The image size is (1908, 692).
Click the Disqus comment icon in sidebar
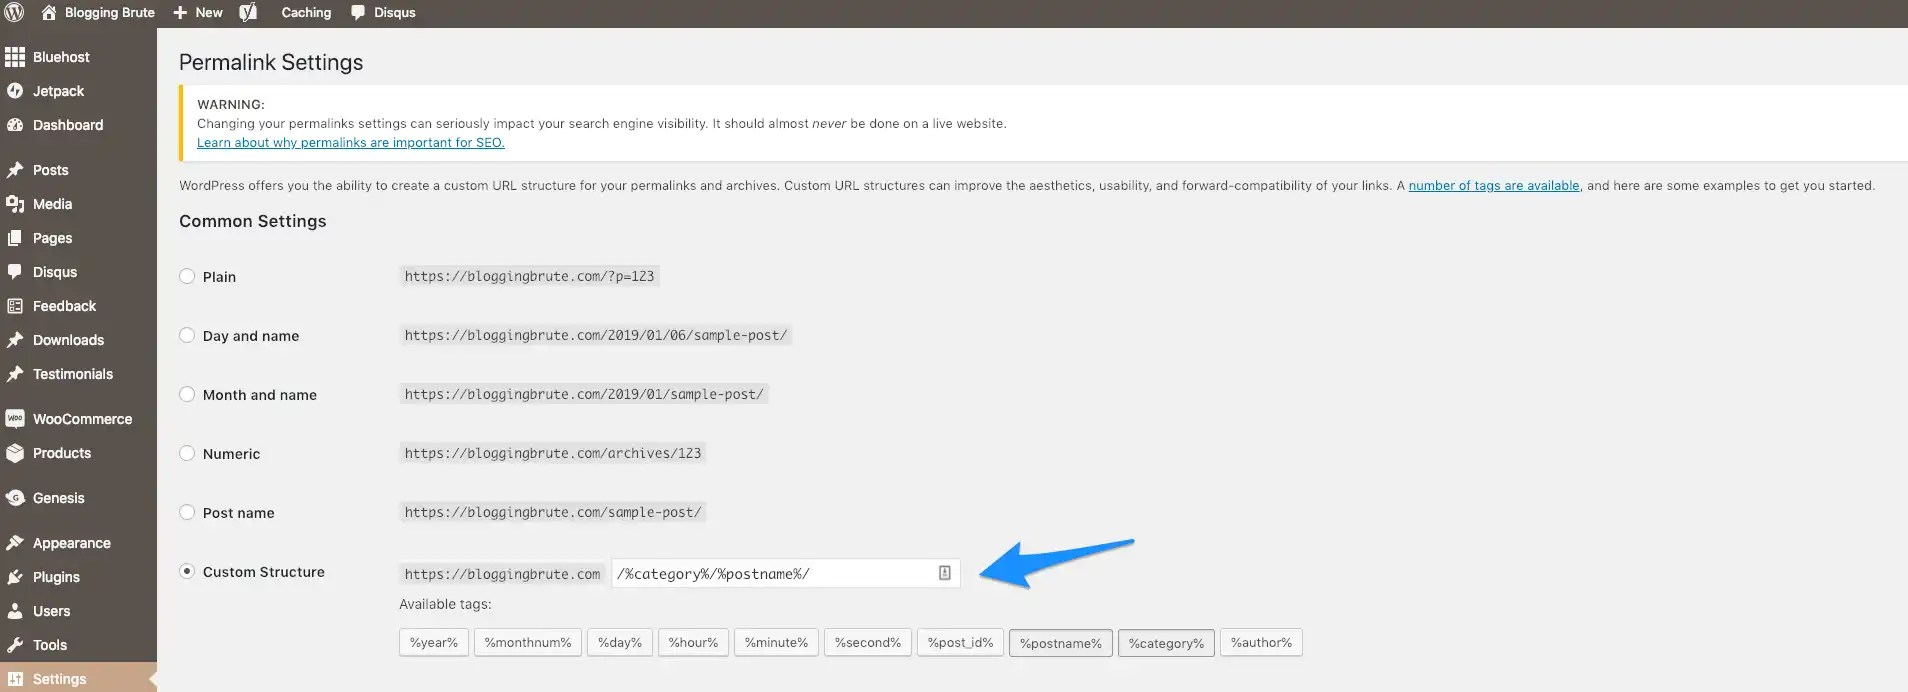15,272
